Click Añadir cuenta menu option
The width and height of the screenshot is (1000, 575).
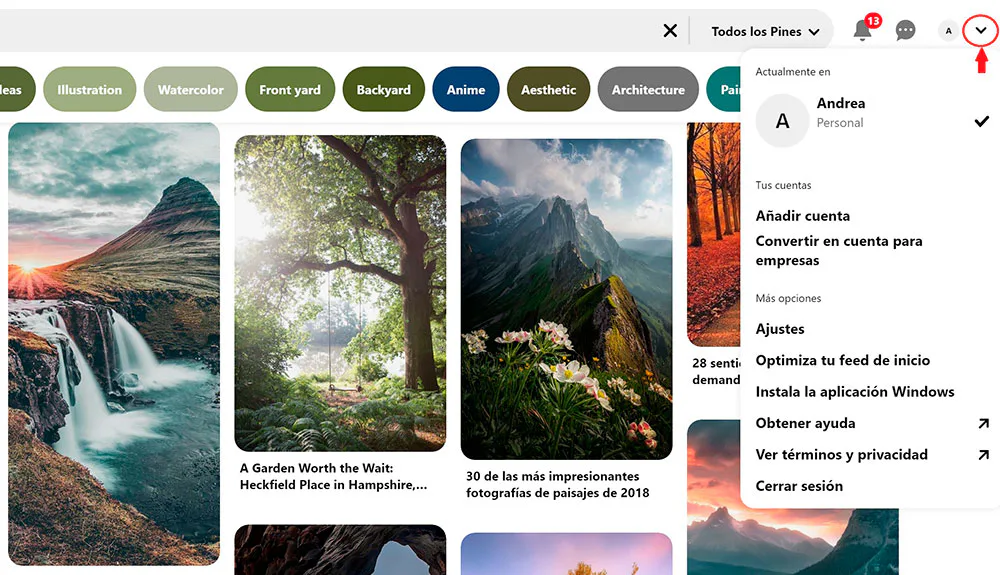point(802,215)
